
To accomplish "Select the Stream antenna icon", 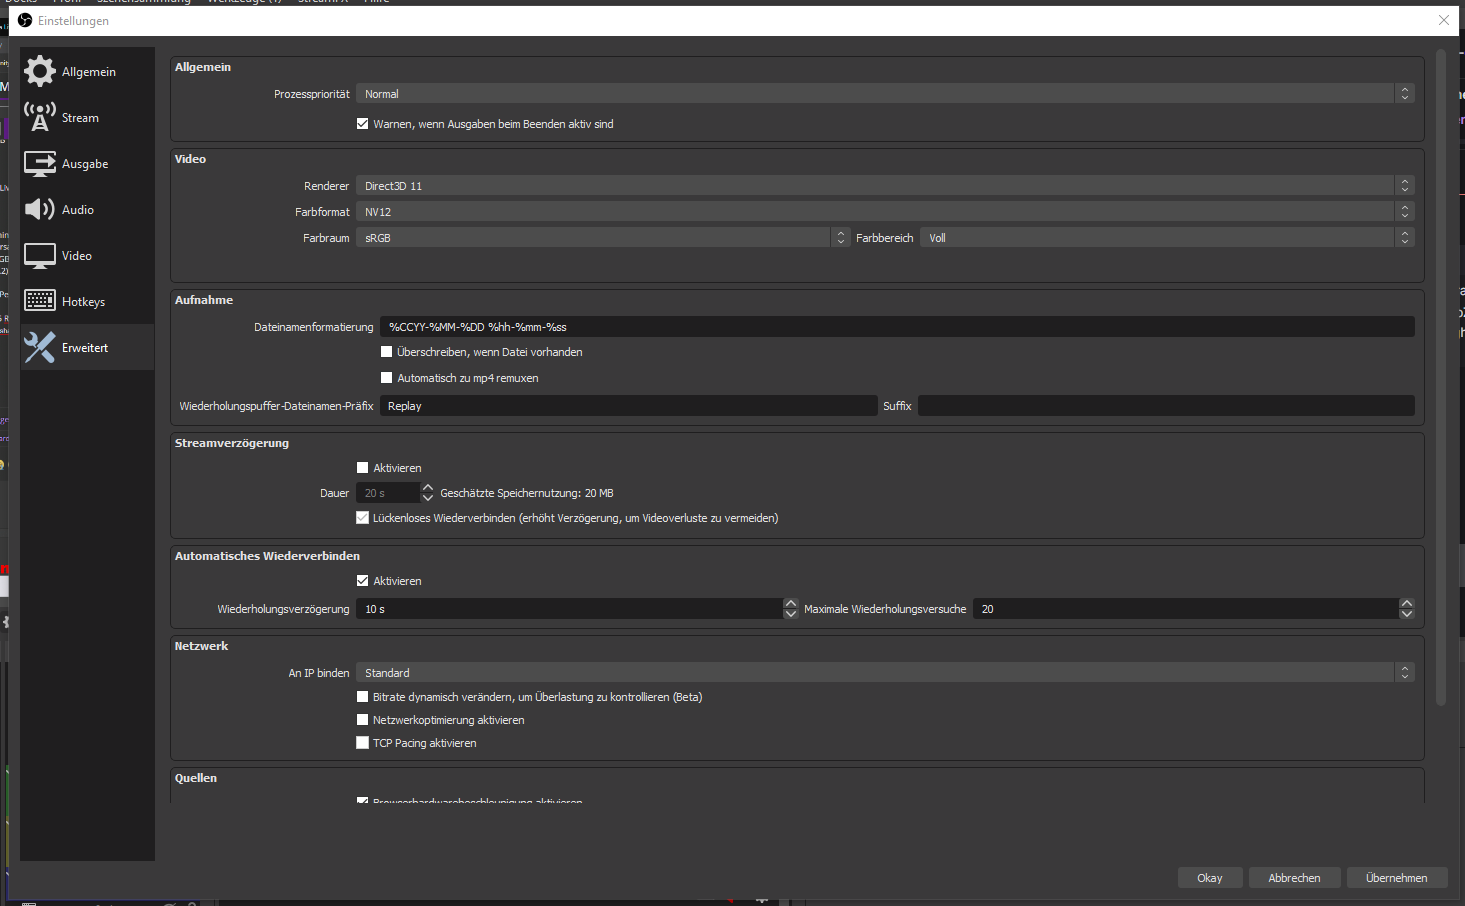I will (x=40, y=118).
